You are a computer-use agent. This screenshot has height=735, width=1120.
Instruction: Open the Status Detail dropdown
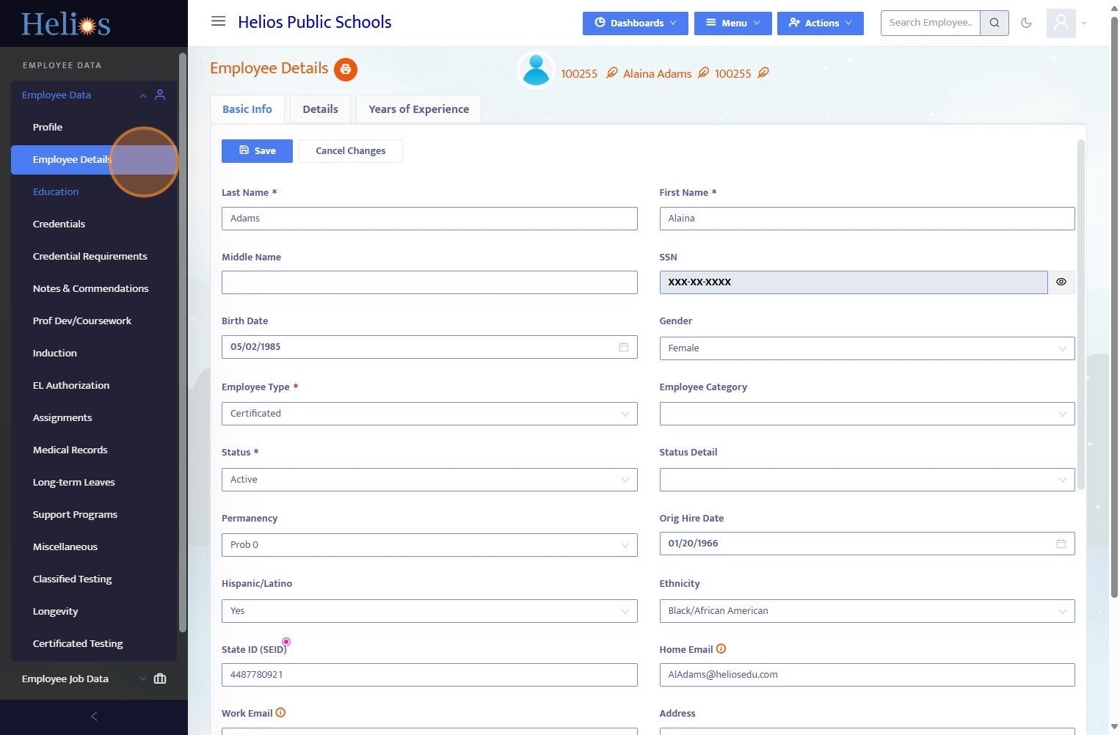click(x=866, y=479)
